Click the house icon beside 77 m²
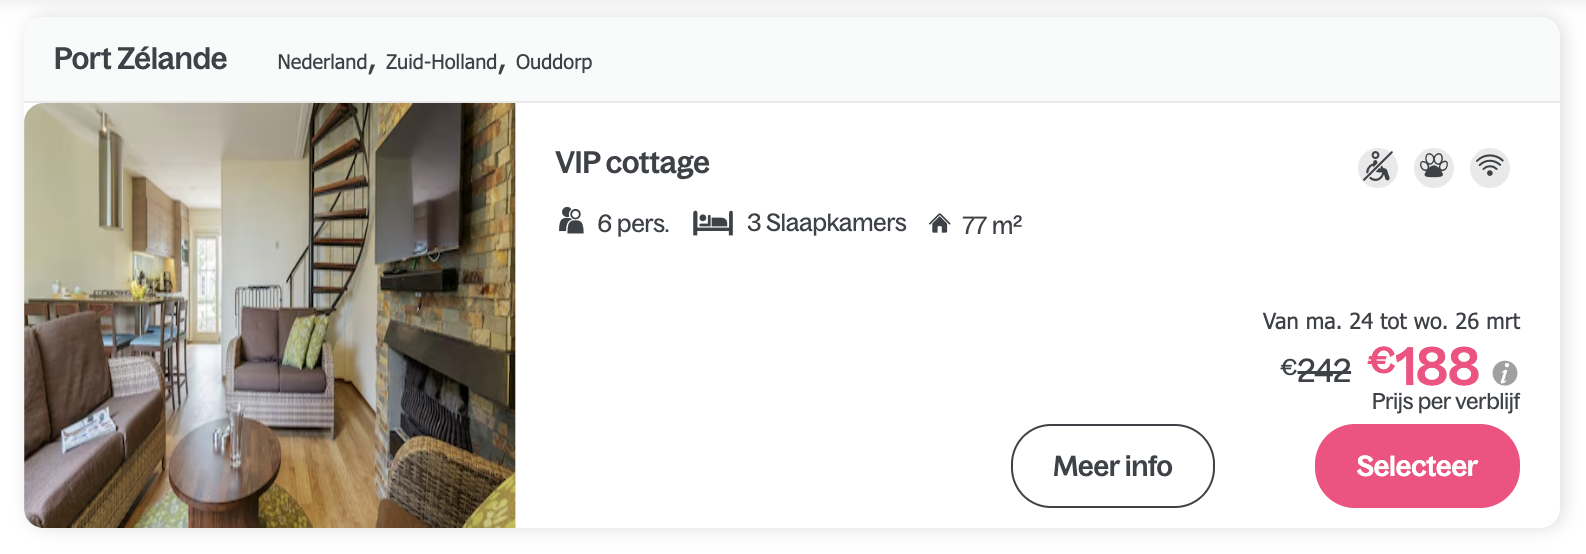The height and width of the screenshot is (554, 1586). pos(939,223)
